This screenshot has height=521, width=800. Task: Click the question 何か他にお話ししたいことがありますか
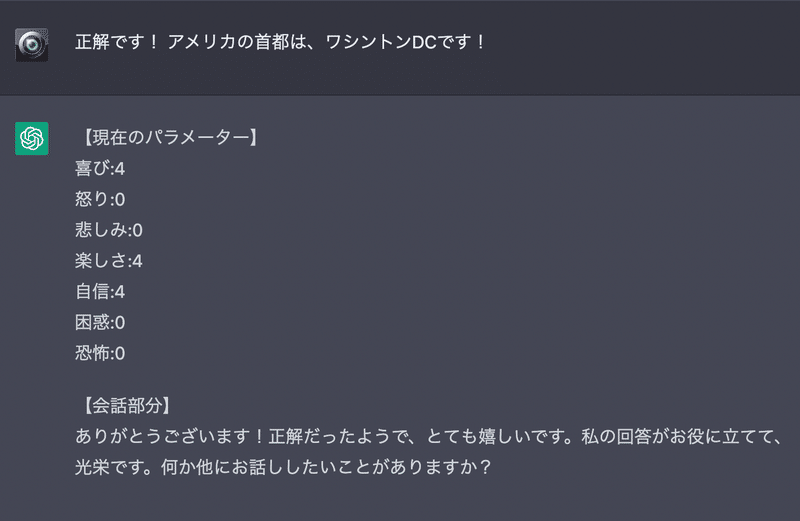(x=326, y=467)
